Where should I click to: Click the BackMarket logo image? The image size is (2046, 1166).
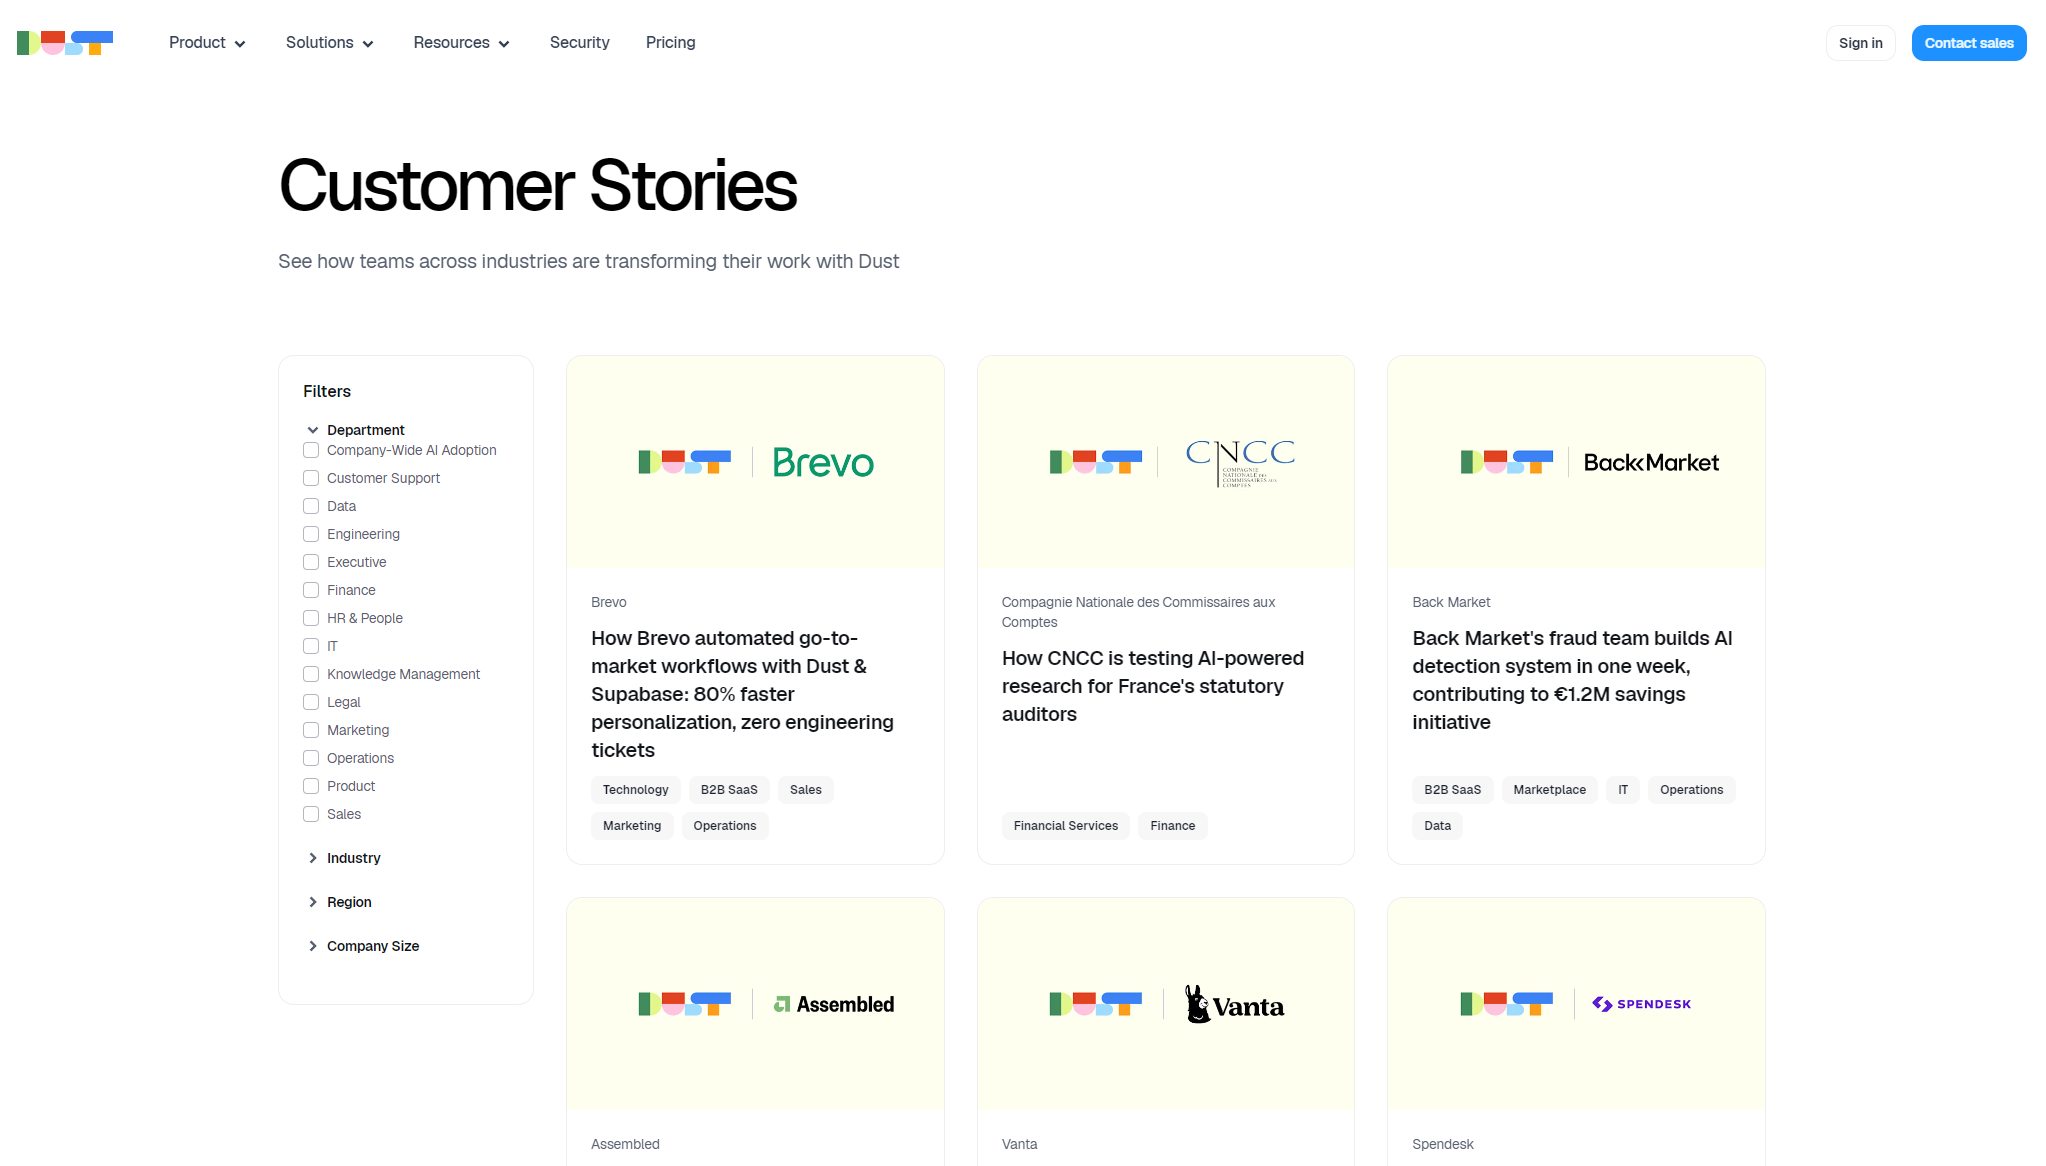pyautogui.click(x=1651, y=463)
